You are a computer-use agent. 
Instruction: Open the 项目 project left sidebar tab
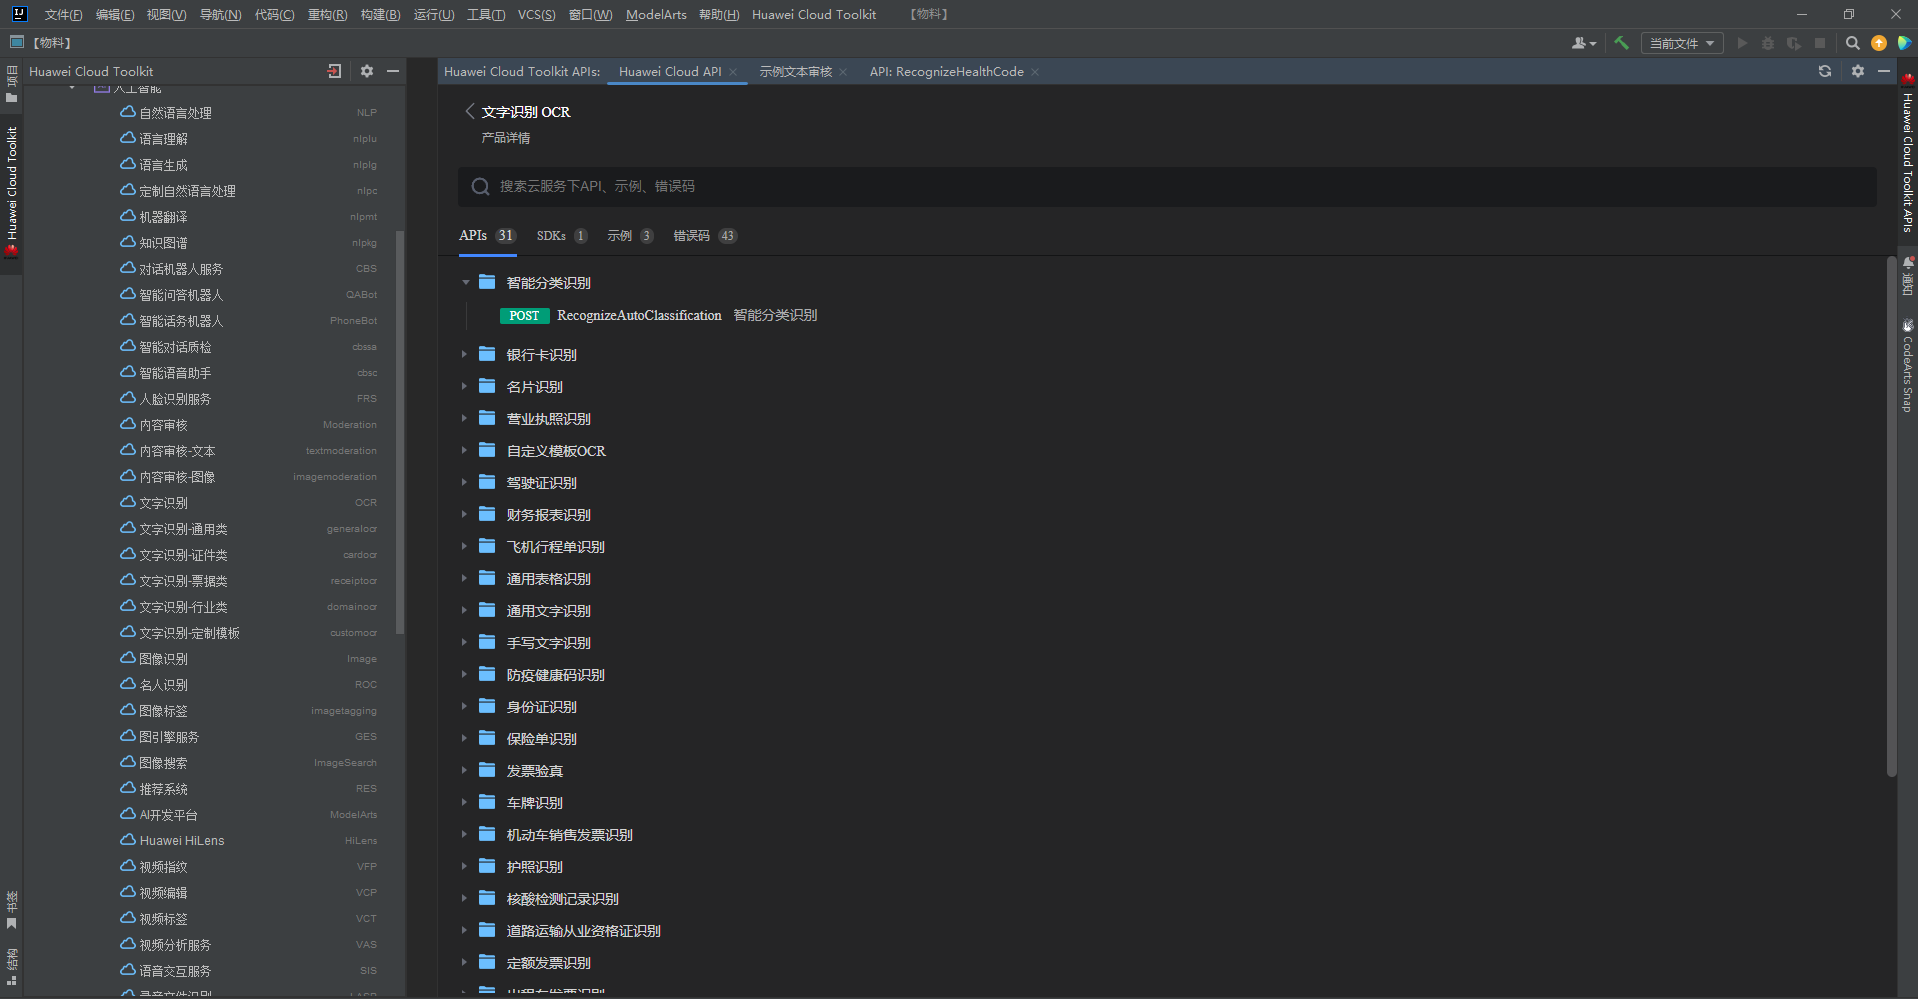[12, 84]
